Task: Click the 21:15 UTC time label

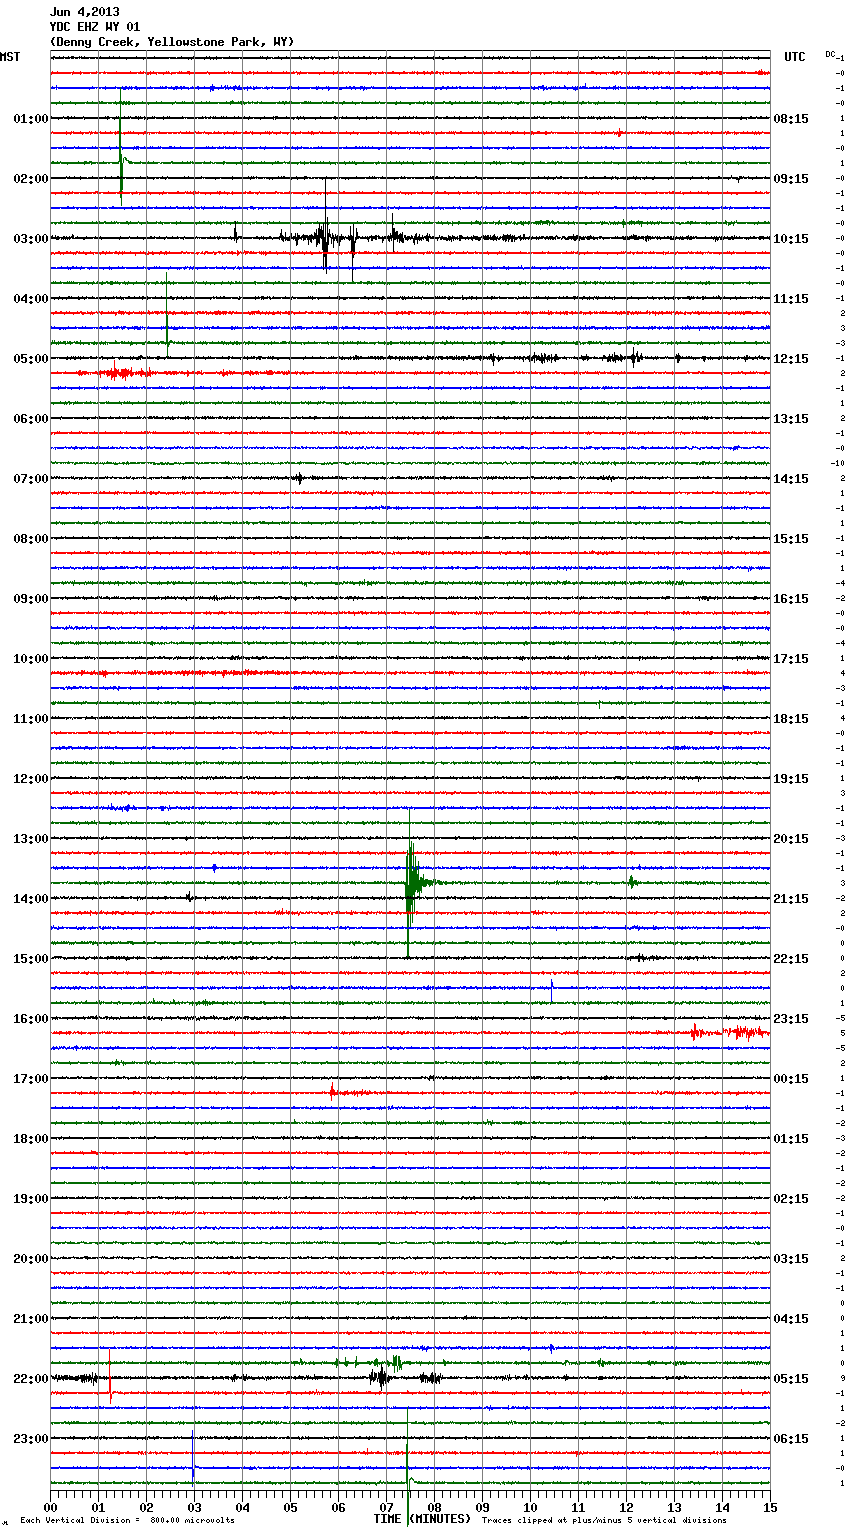Action: coord(791,899)
